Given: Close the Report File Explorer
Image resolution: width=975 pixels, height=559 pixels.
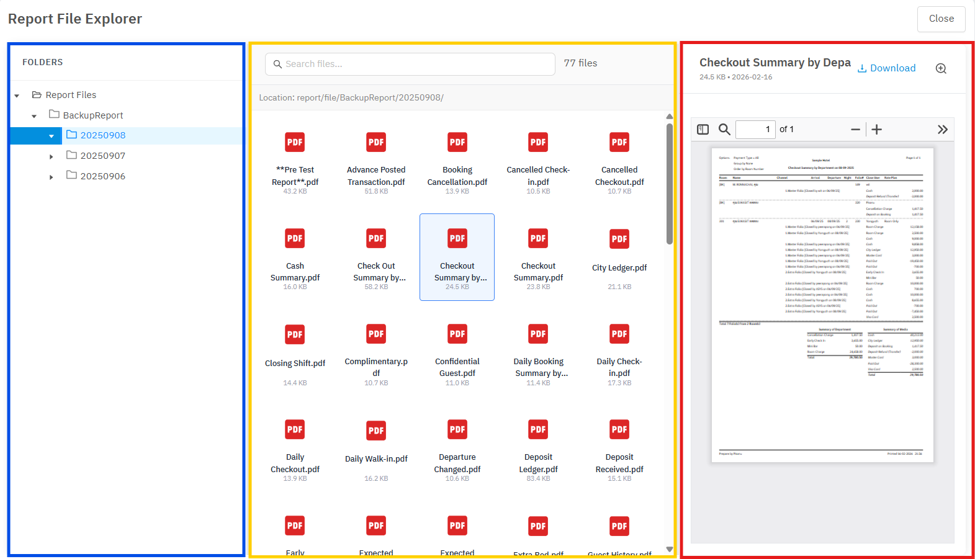Looking at the screenshot, I should pos(941,19).
